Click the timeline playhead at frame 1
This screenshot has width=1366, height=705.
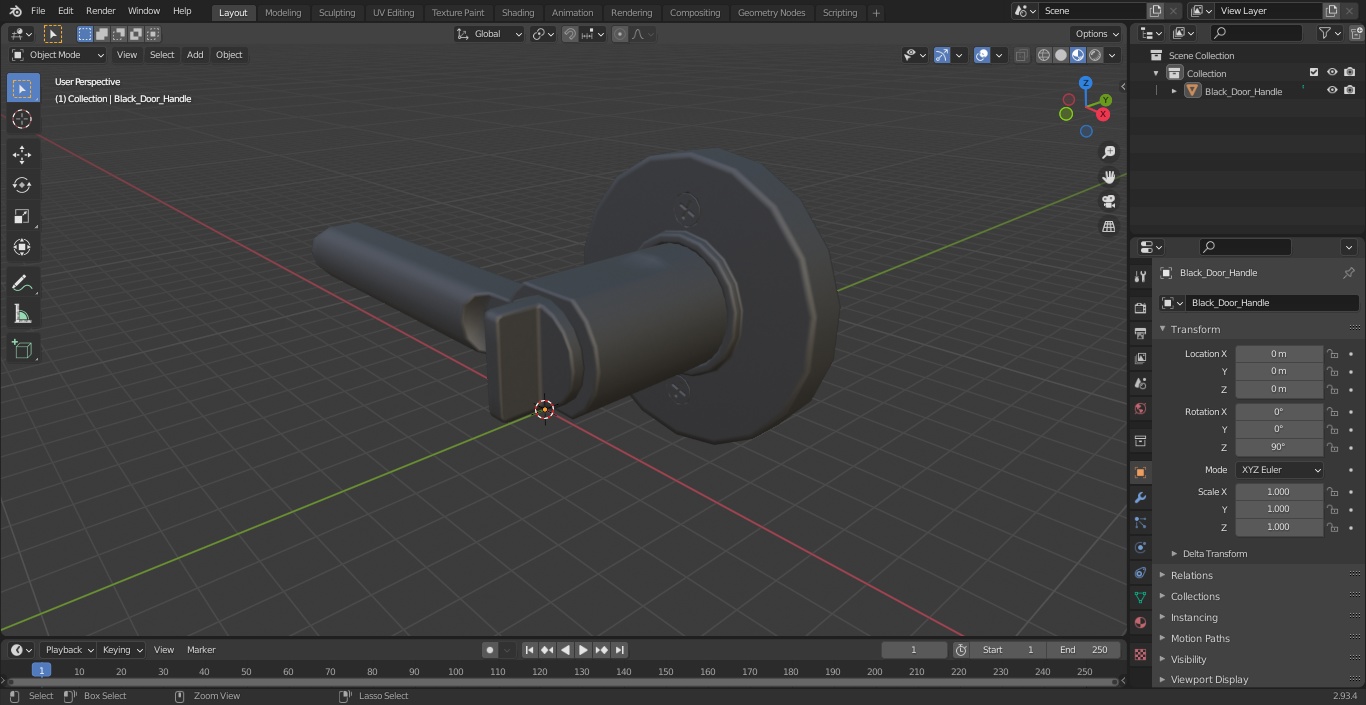pyautogui.click(x=41, y=670)
